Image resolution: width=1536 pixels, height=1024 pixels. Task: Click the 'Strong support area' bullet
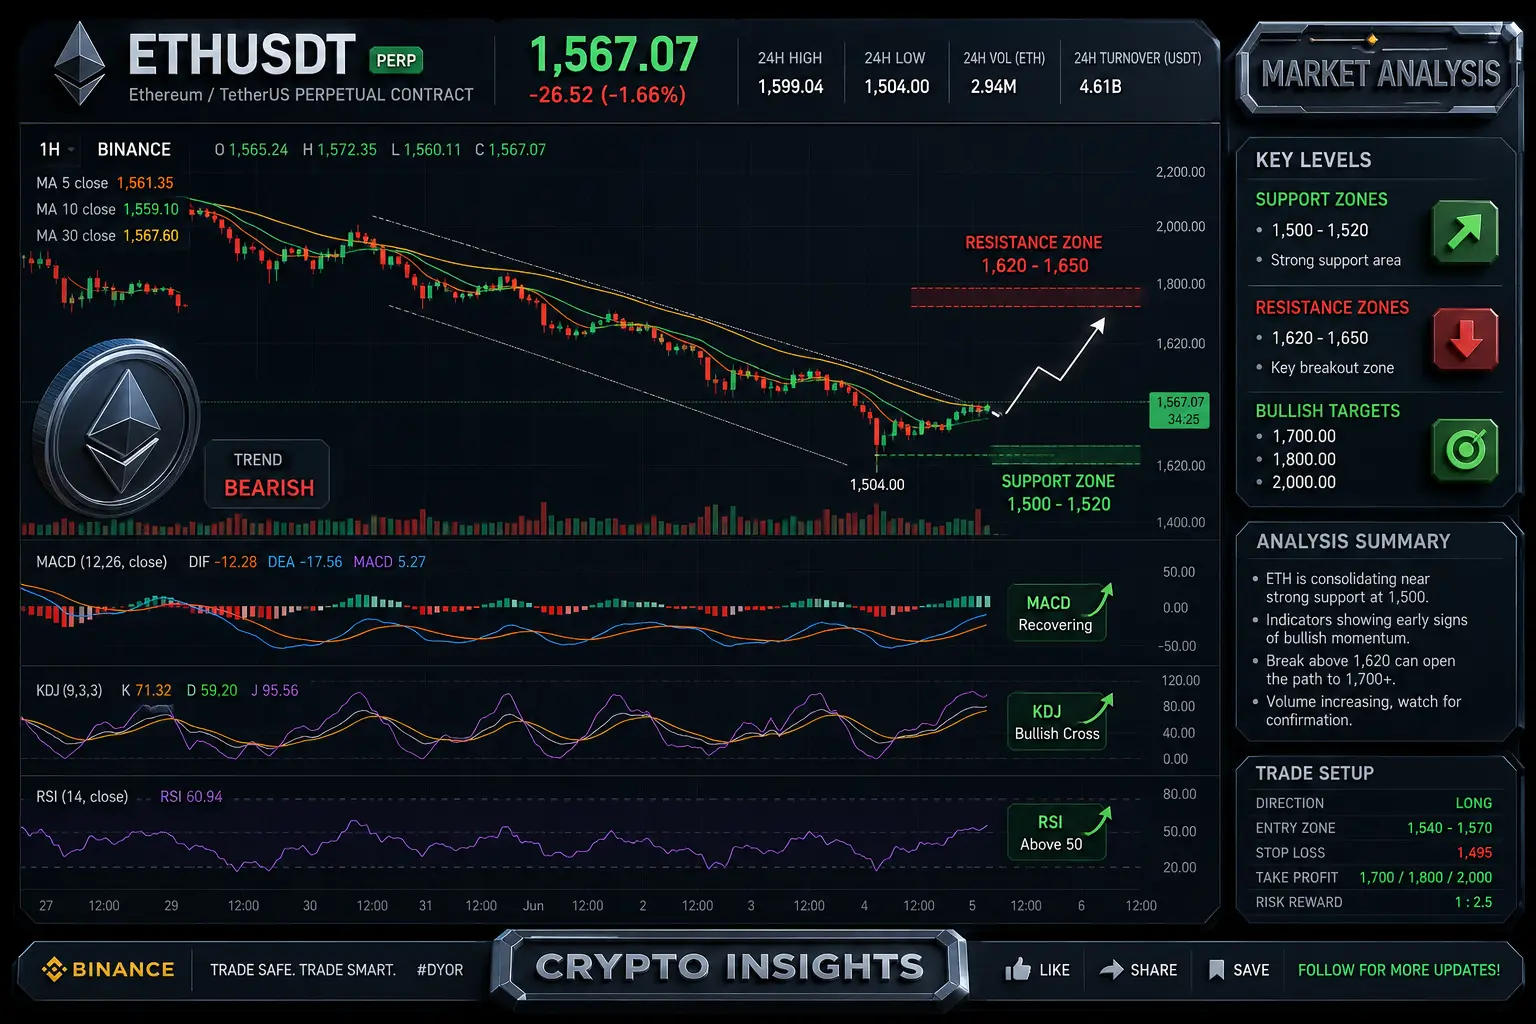pyautogui.click(x=1335, y=261)
